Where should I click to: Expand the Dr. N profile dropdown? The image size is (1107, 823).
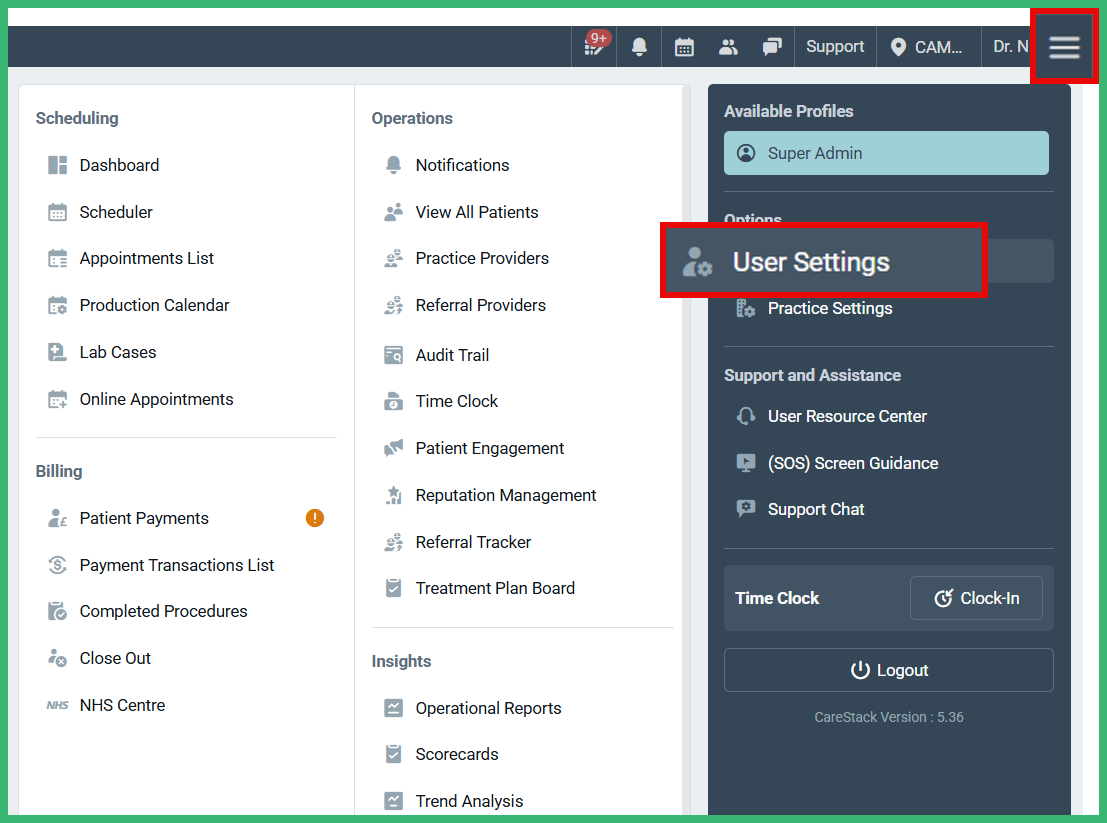(1010, 46)
